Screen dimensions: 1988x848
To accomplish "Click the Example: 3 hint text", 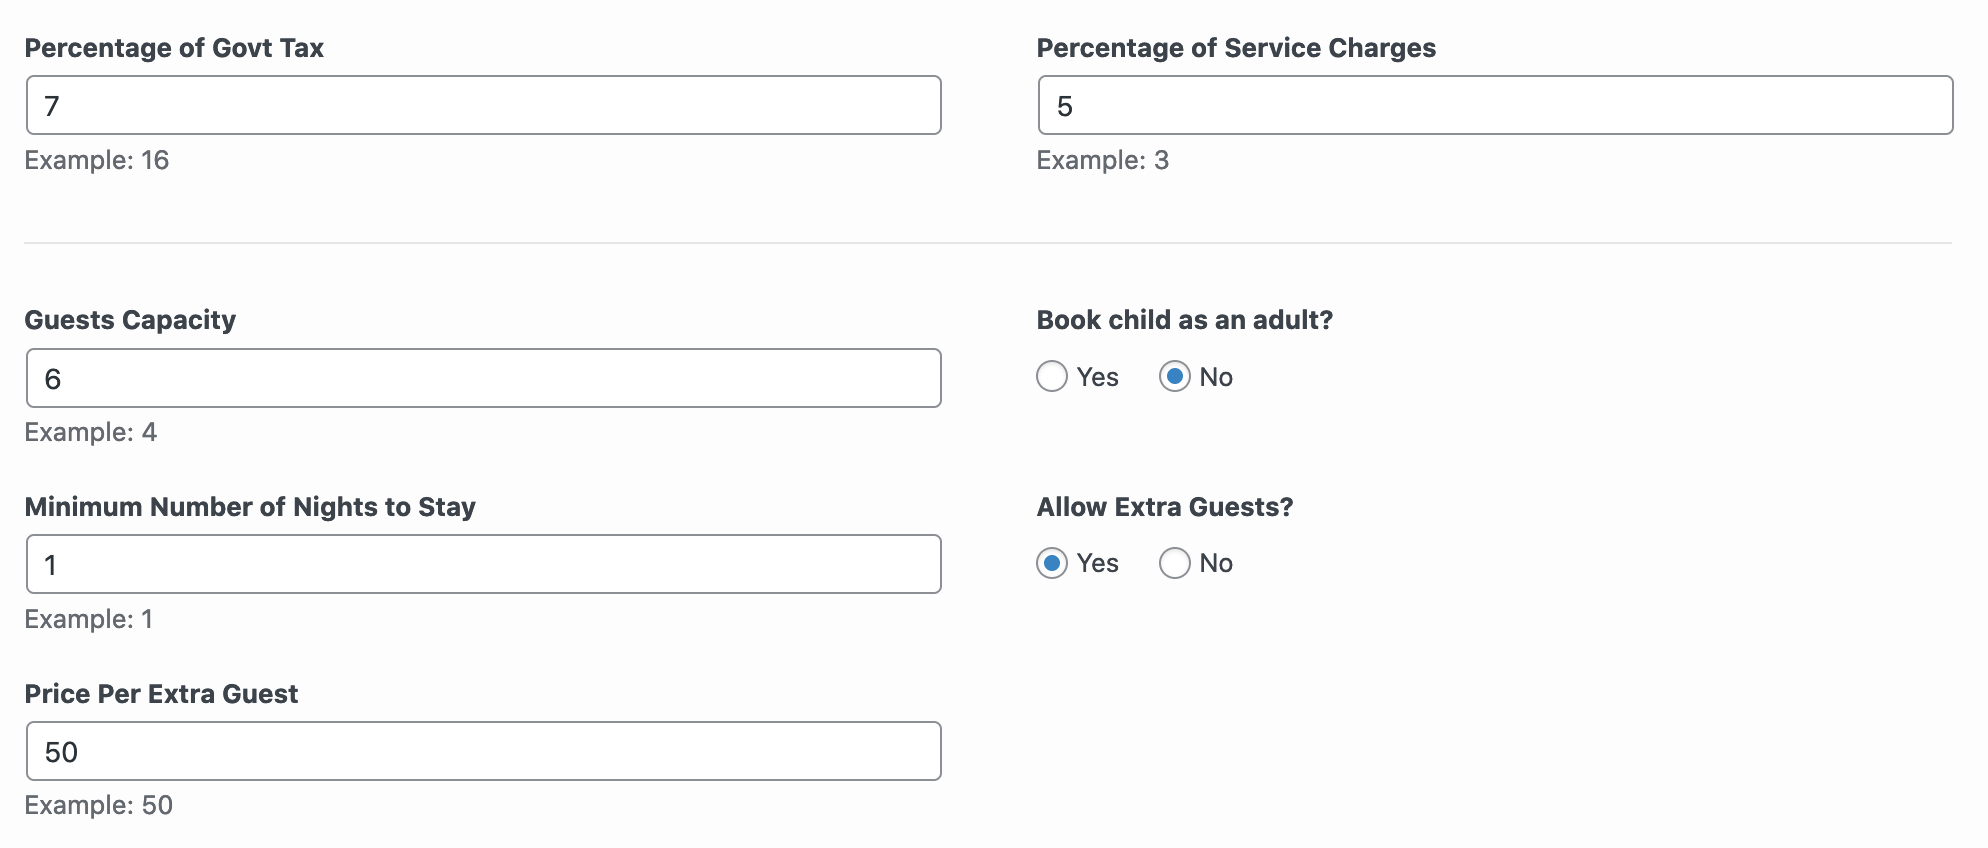I will click(x=1103, y=160).
